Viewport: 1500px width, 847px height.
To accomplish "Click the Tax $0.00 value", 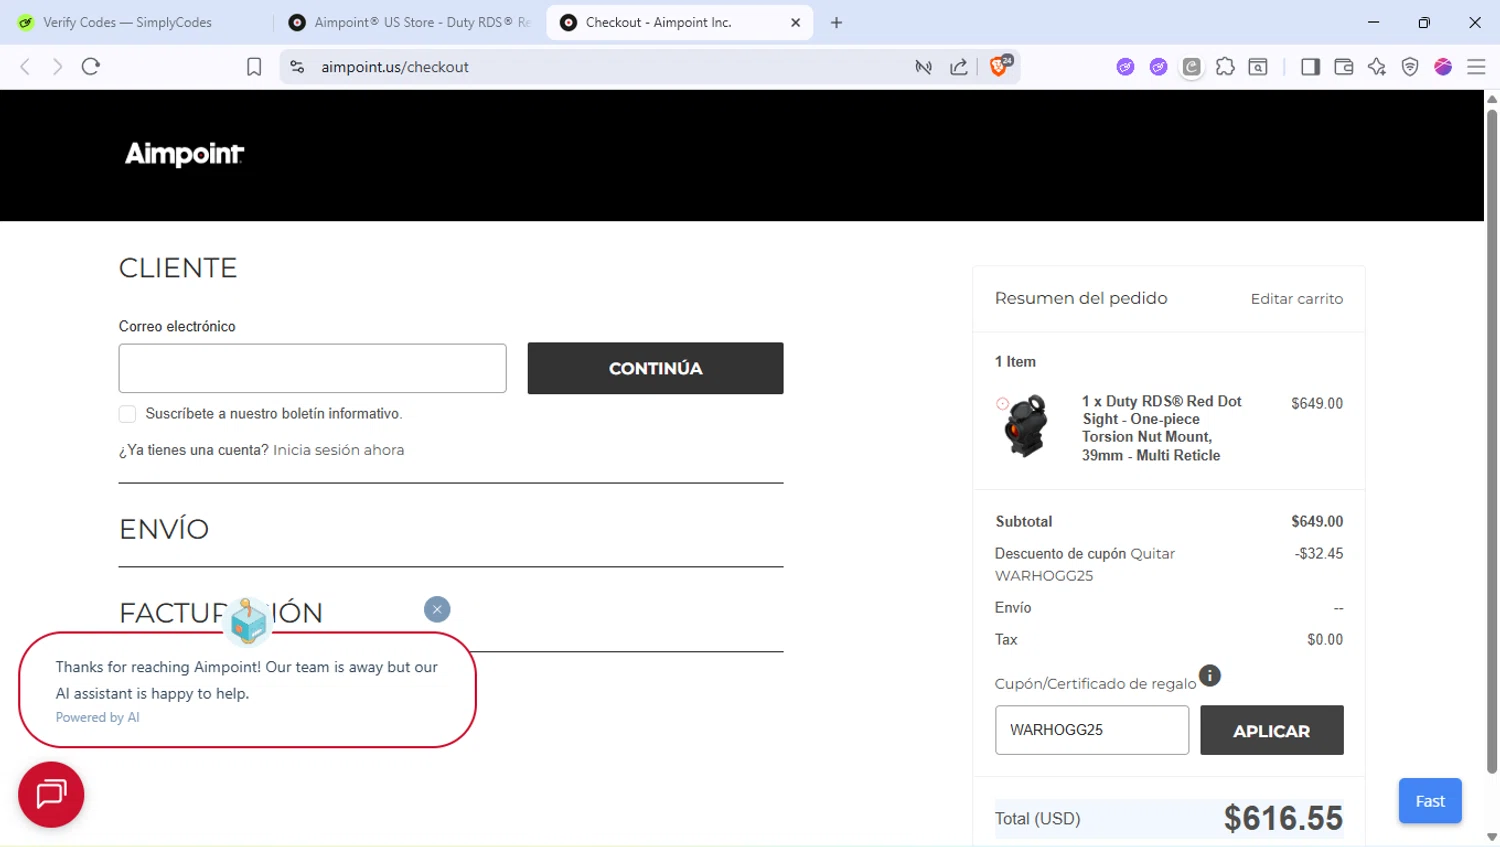I will tap(1325, 640).
